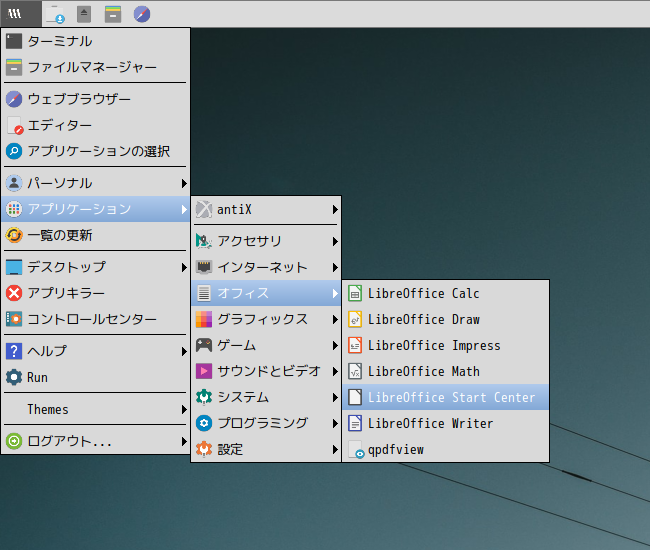Click the ターミナル label
The width and height of the screenshot is (650, 550).
(x=60, y=41)
